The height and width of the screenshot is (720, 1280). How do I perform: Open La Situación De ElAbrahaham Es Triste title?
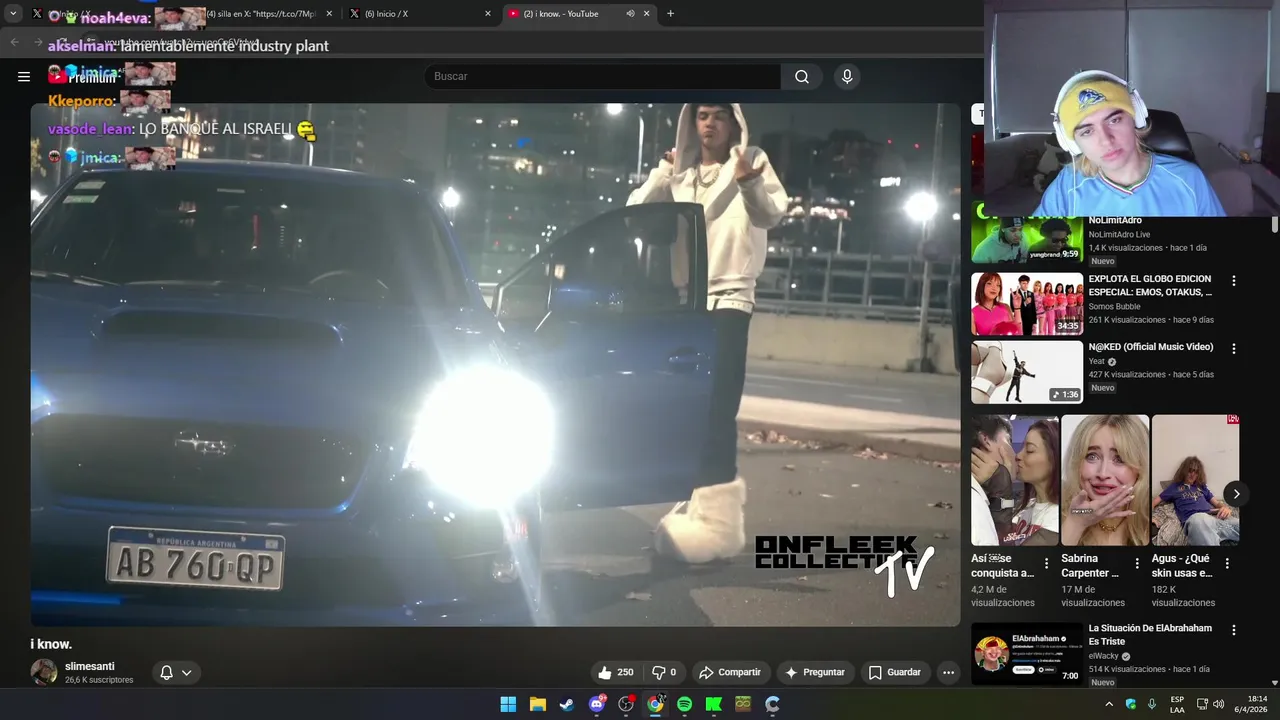click(x=1150, y=635)
